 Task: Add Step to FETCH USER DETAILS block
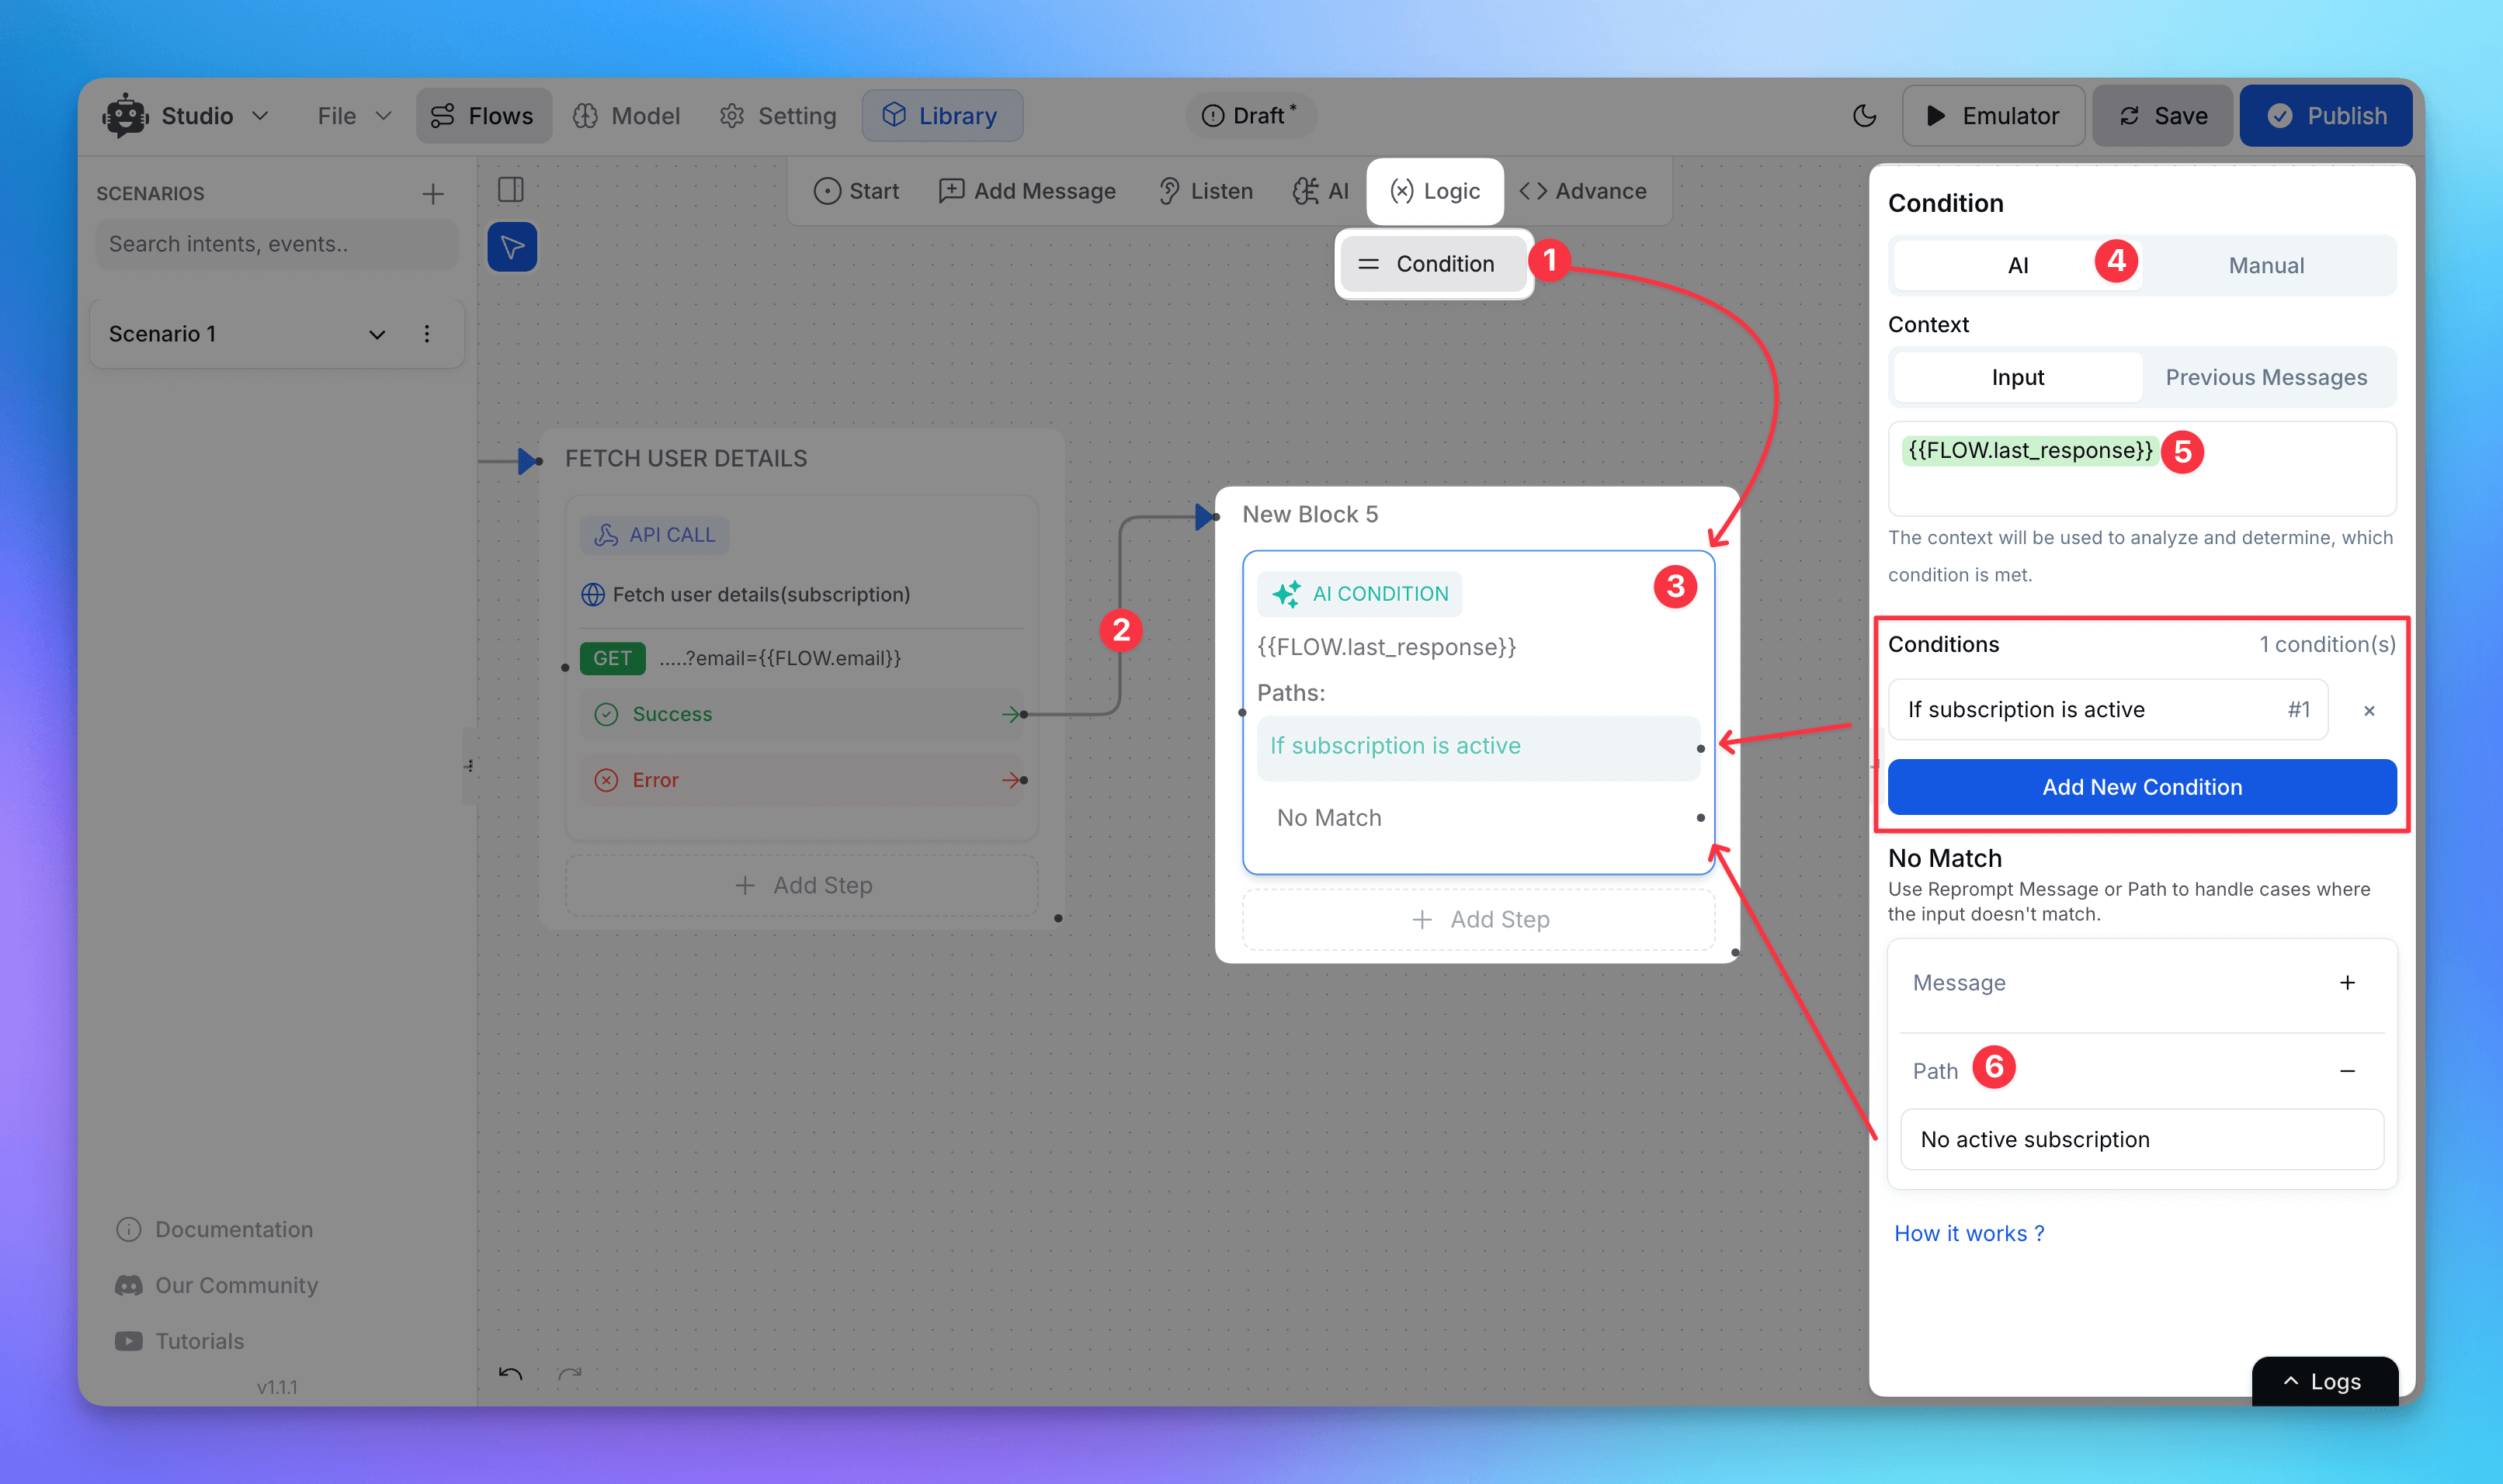[802, 885]
